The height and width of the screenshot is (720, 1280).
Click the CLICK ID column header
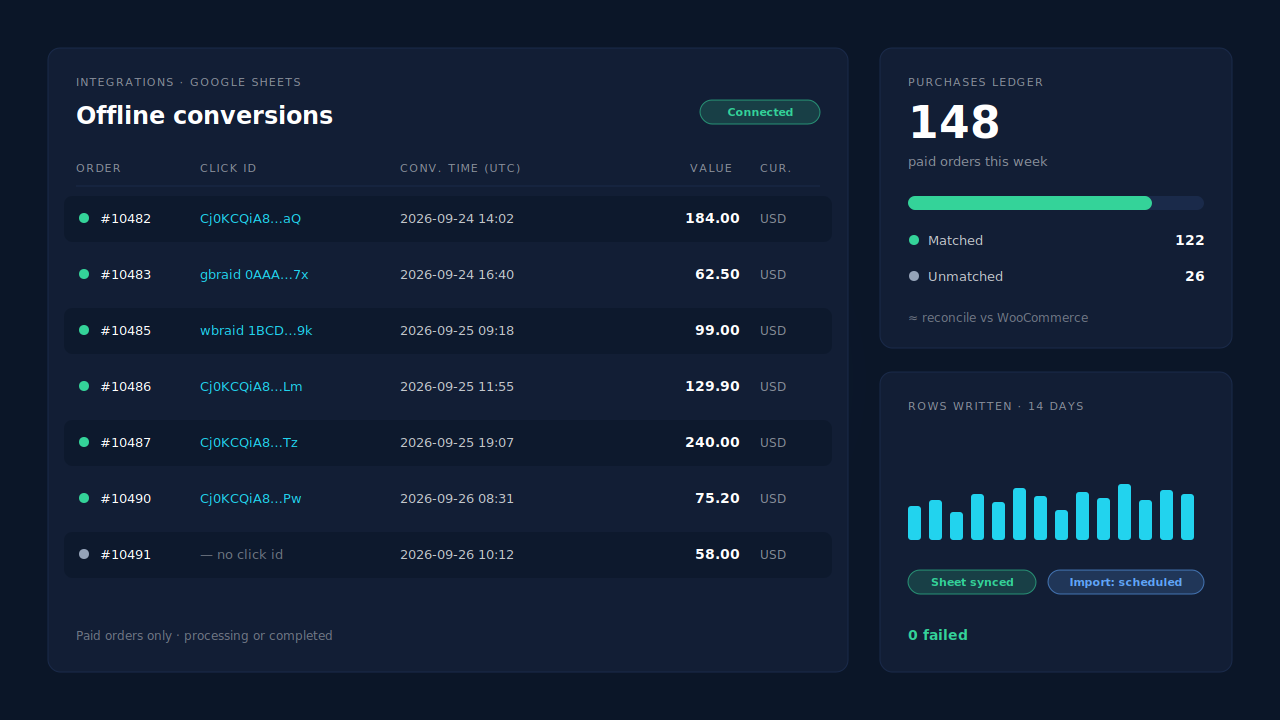click(228, 168)
